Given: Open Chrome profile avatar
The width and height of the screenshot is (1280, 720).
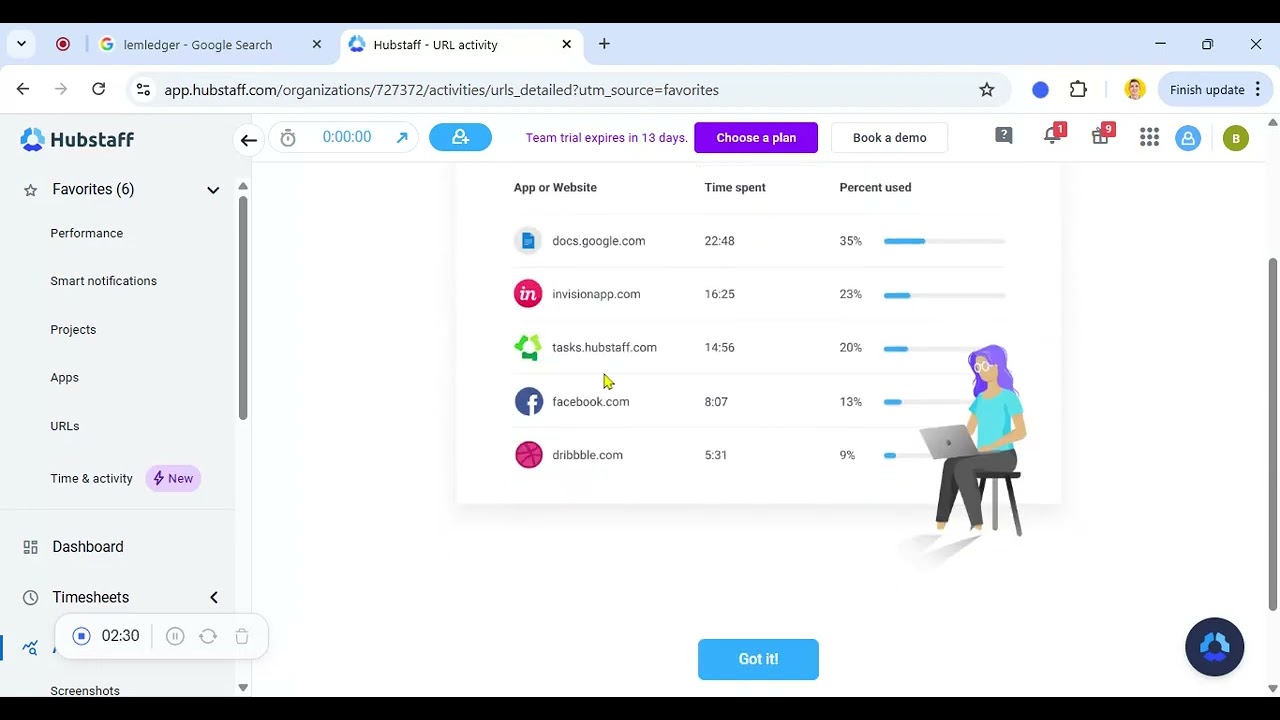Looking at the screenshot, I should (1134, 90).
